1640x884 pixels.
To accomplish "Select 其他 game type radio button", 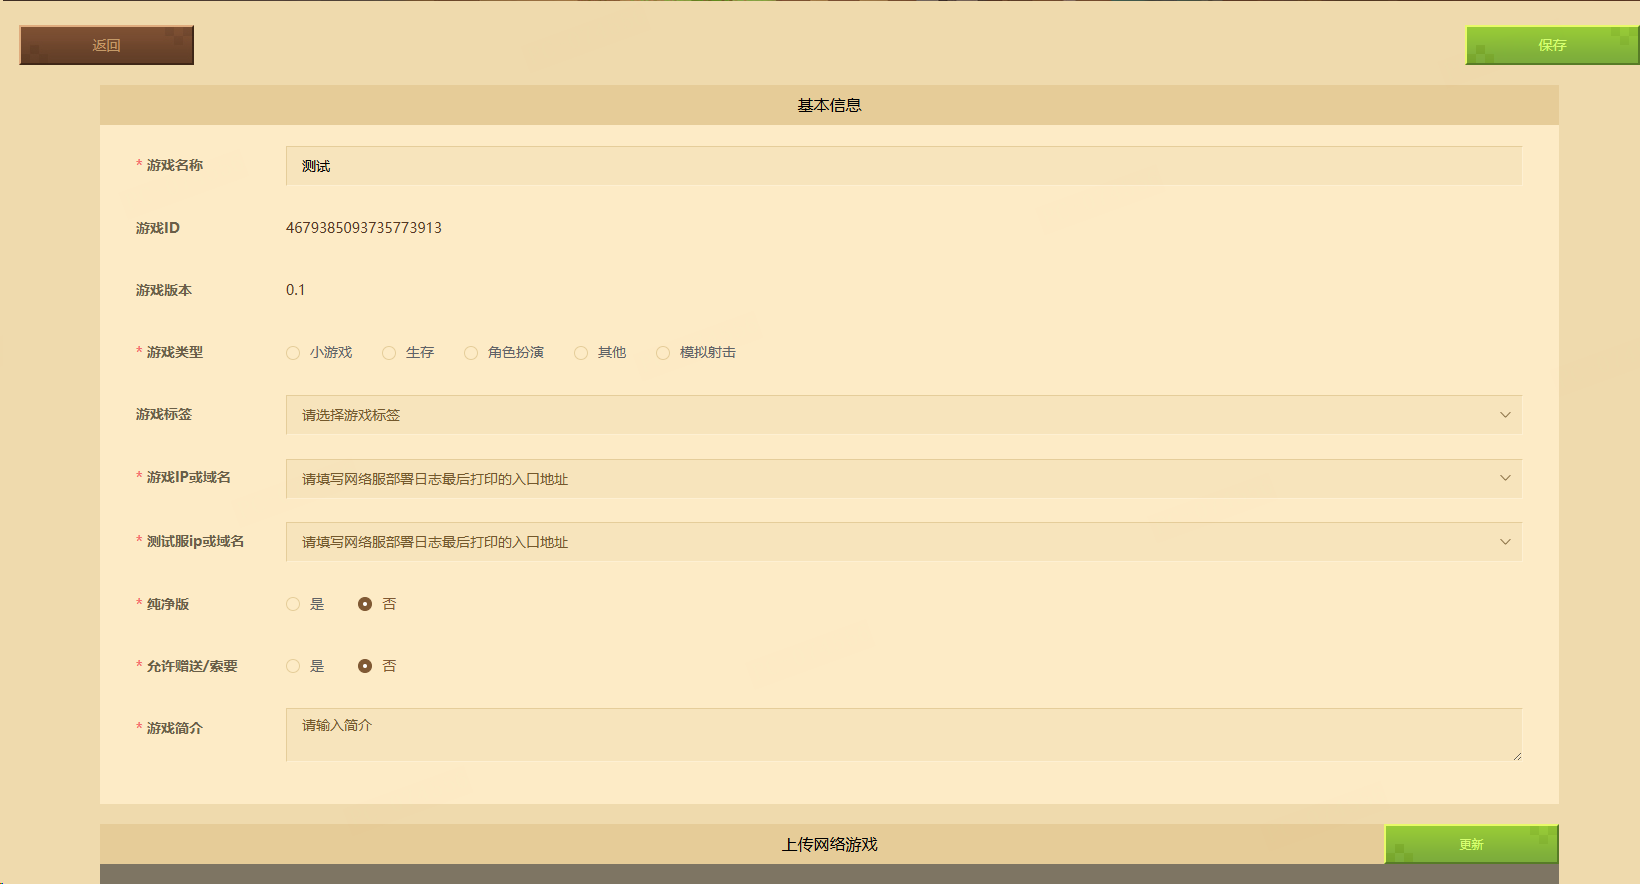I will pyautogui.click(x=581, y=353).
